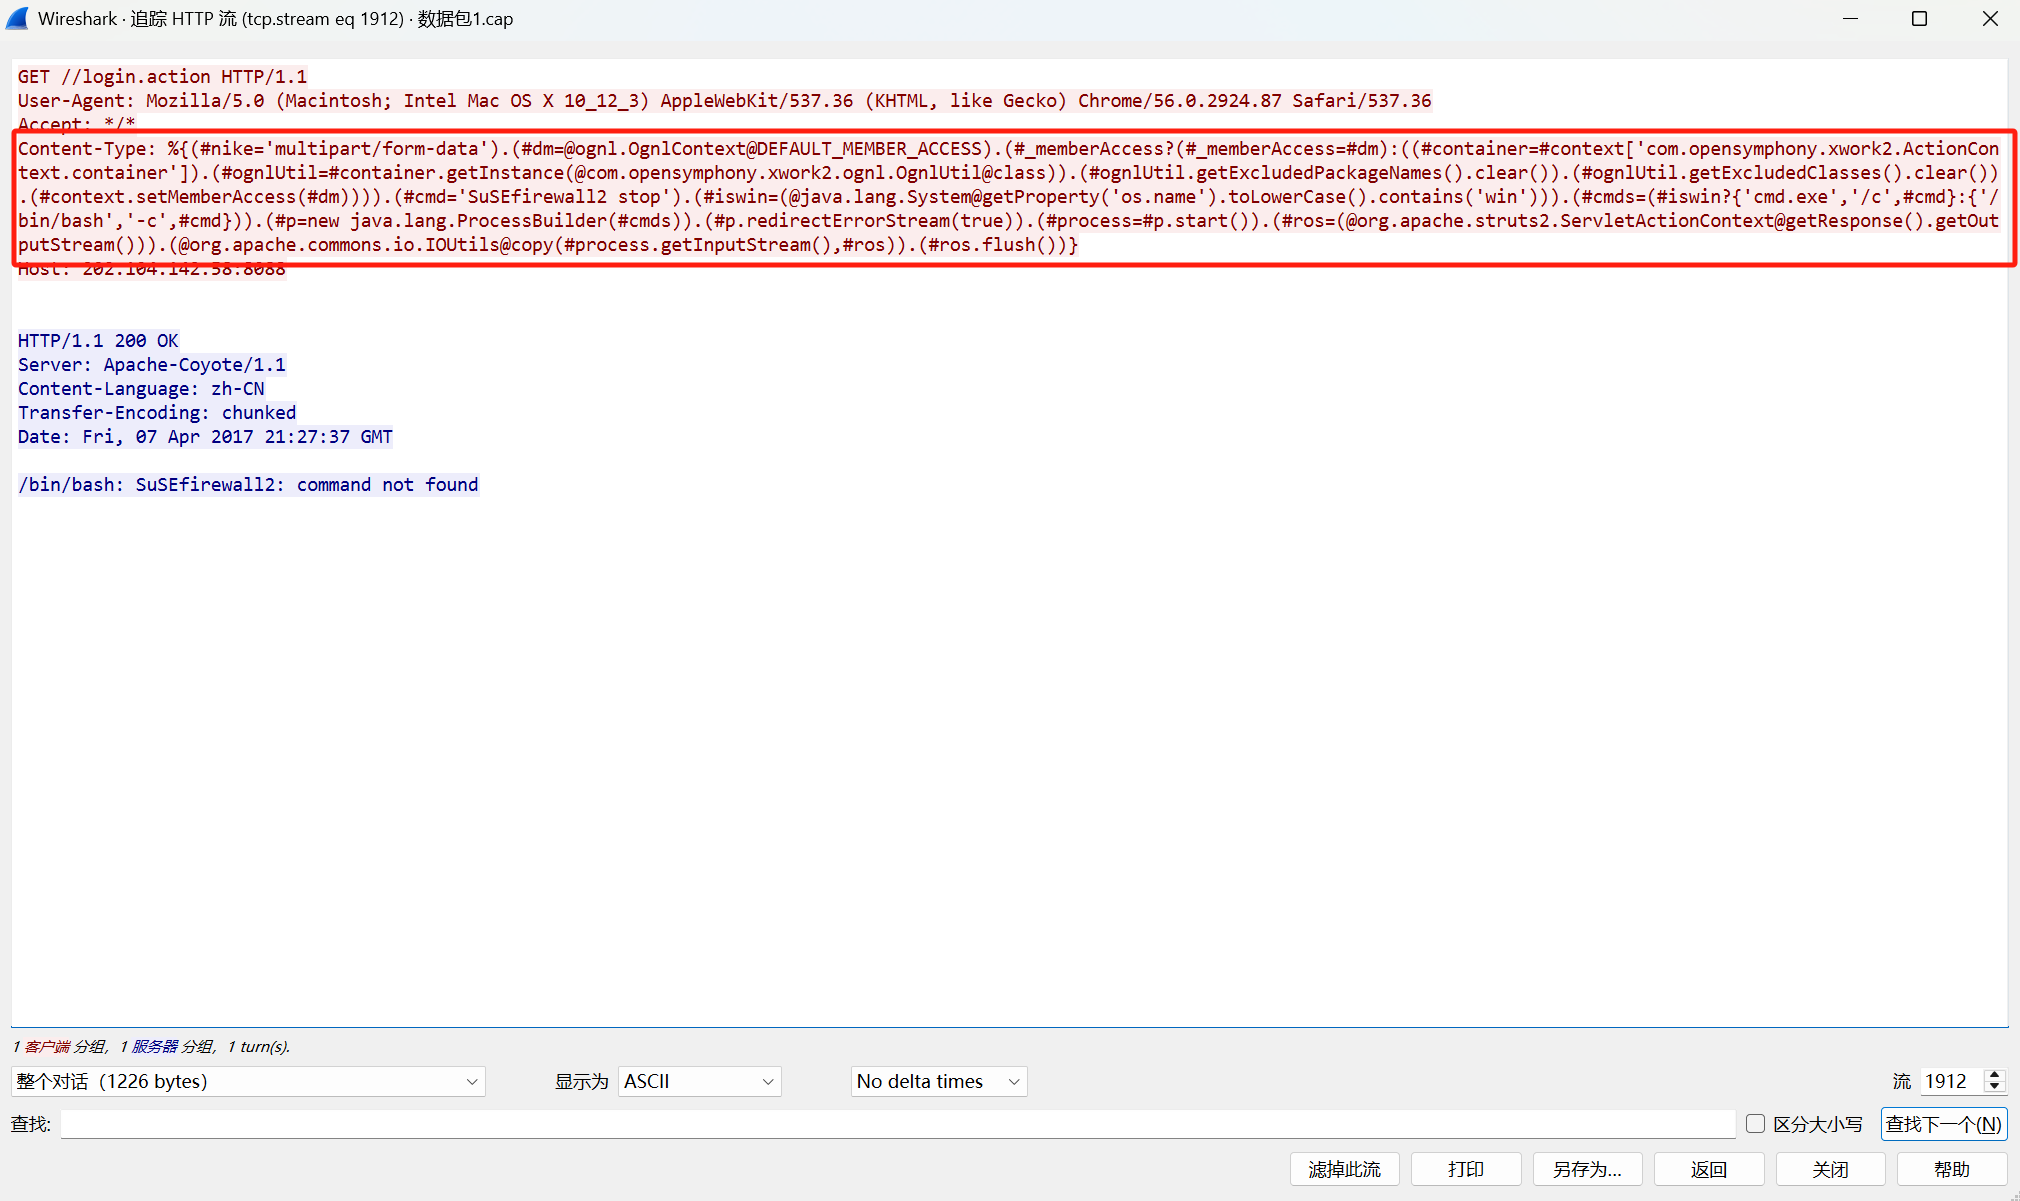2020x1201 pixels.
Task: Increment the stream number stepper up
Action: coord(1994,1075)
